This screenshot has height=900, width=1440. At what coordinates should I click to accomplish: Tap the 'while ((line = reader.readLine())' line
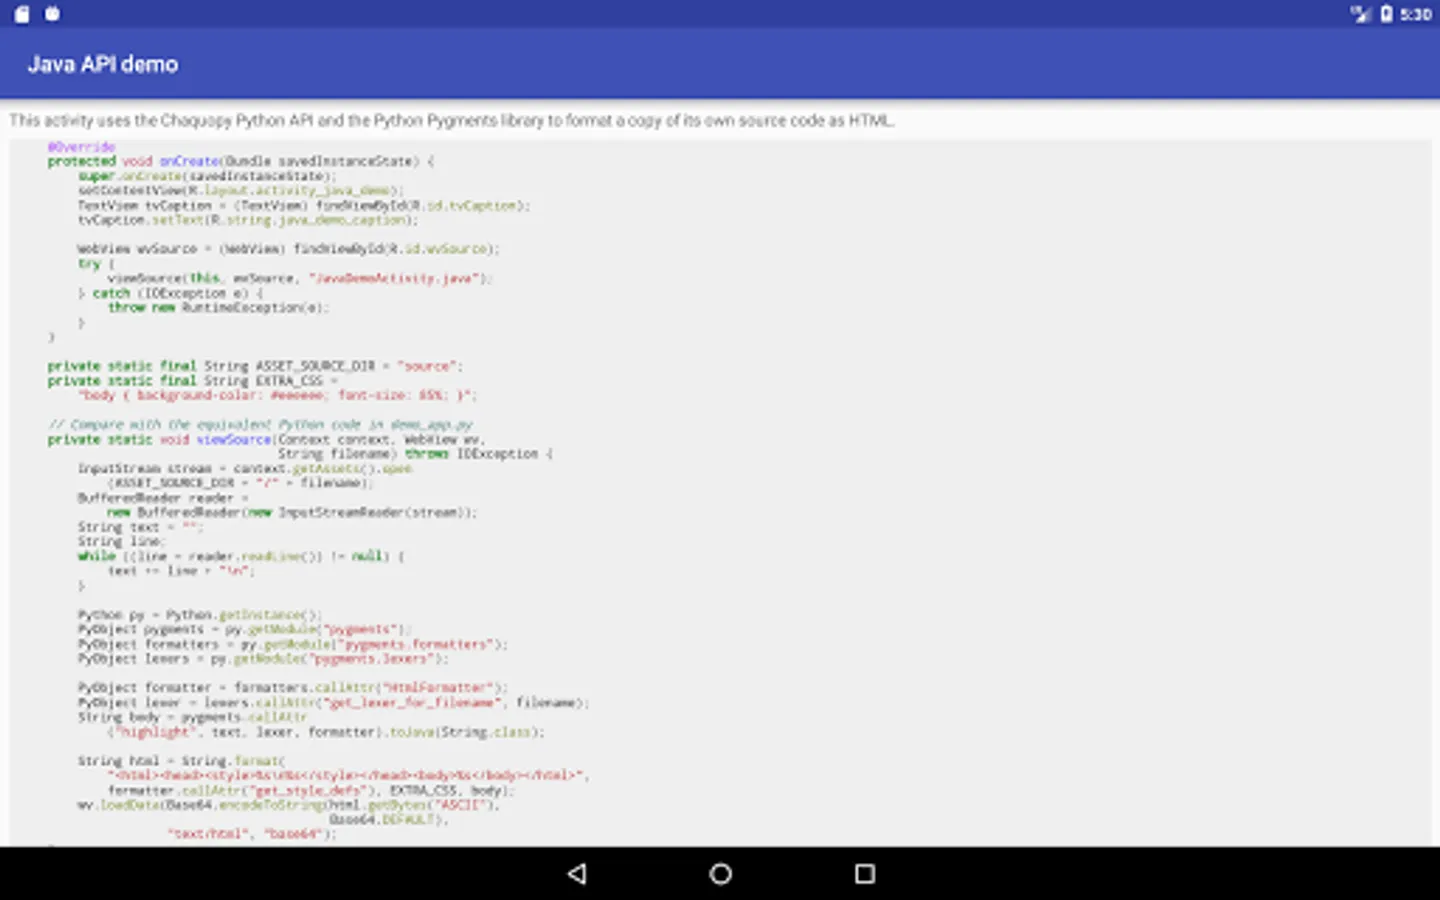coord(241,556)
